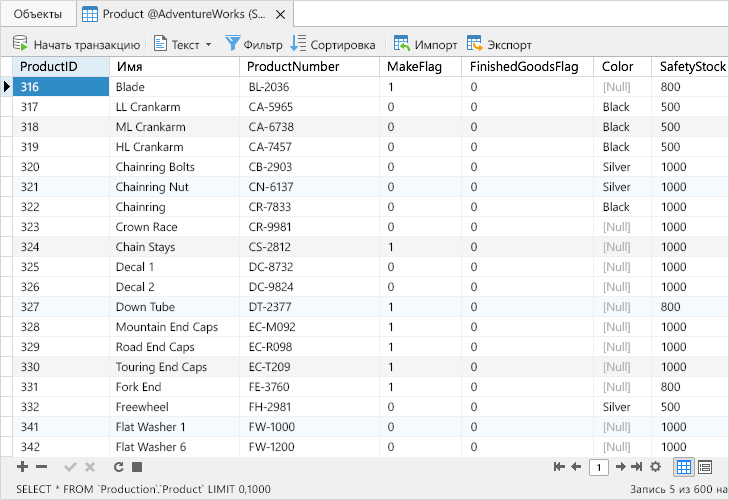Discard changes with the X icon

(90, 467)
